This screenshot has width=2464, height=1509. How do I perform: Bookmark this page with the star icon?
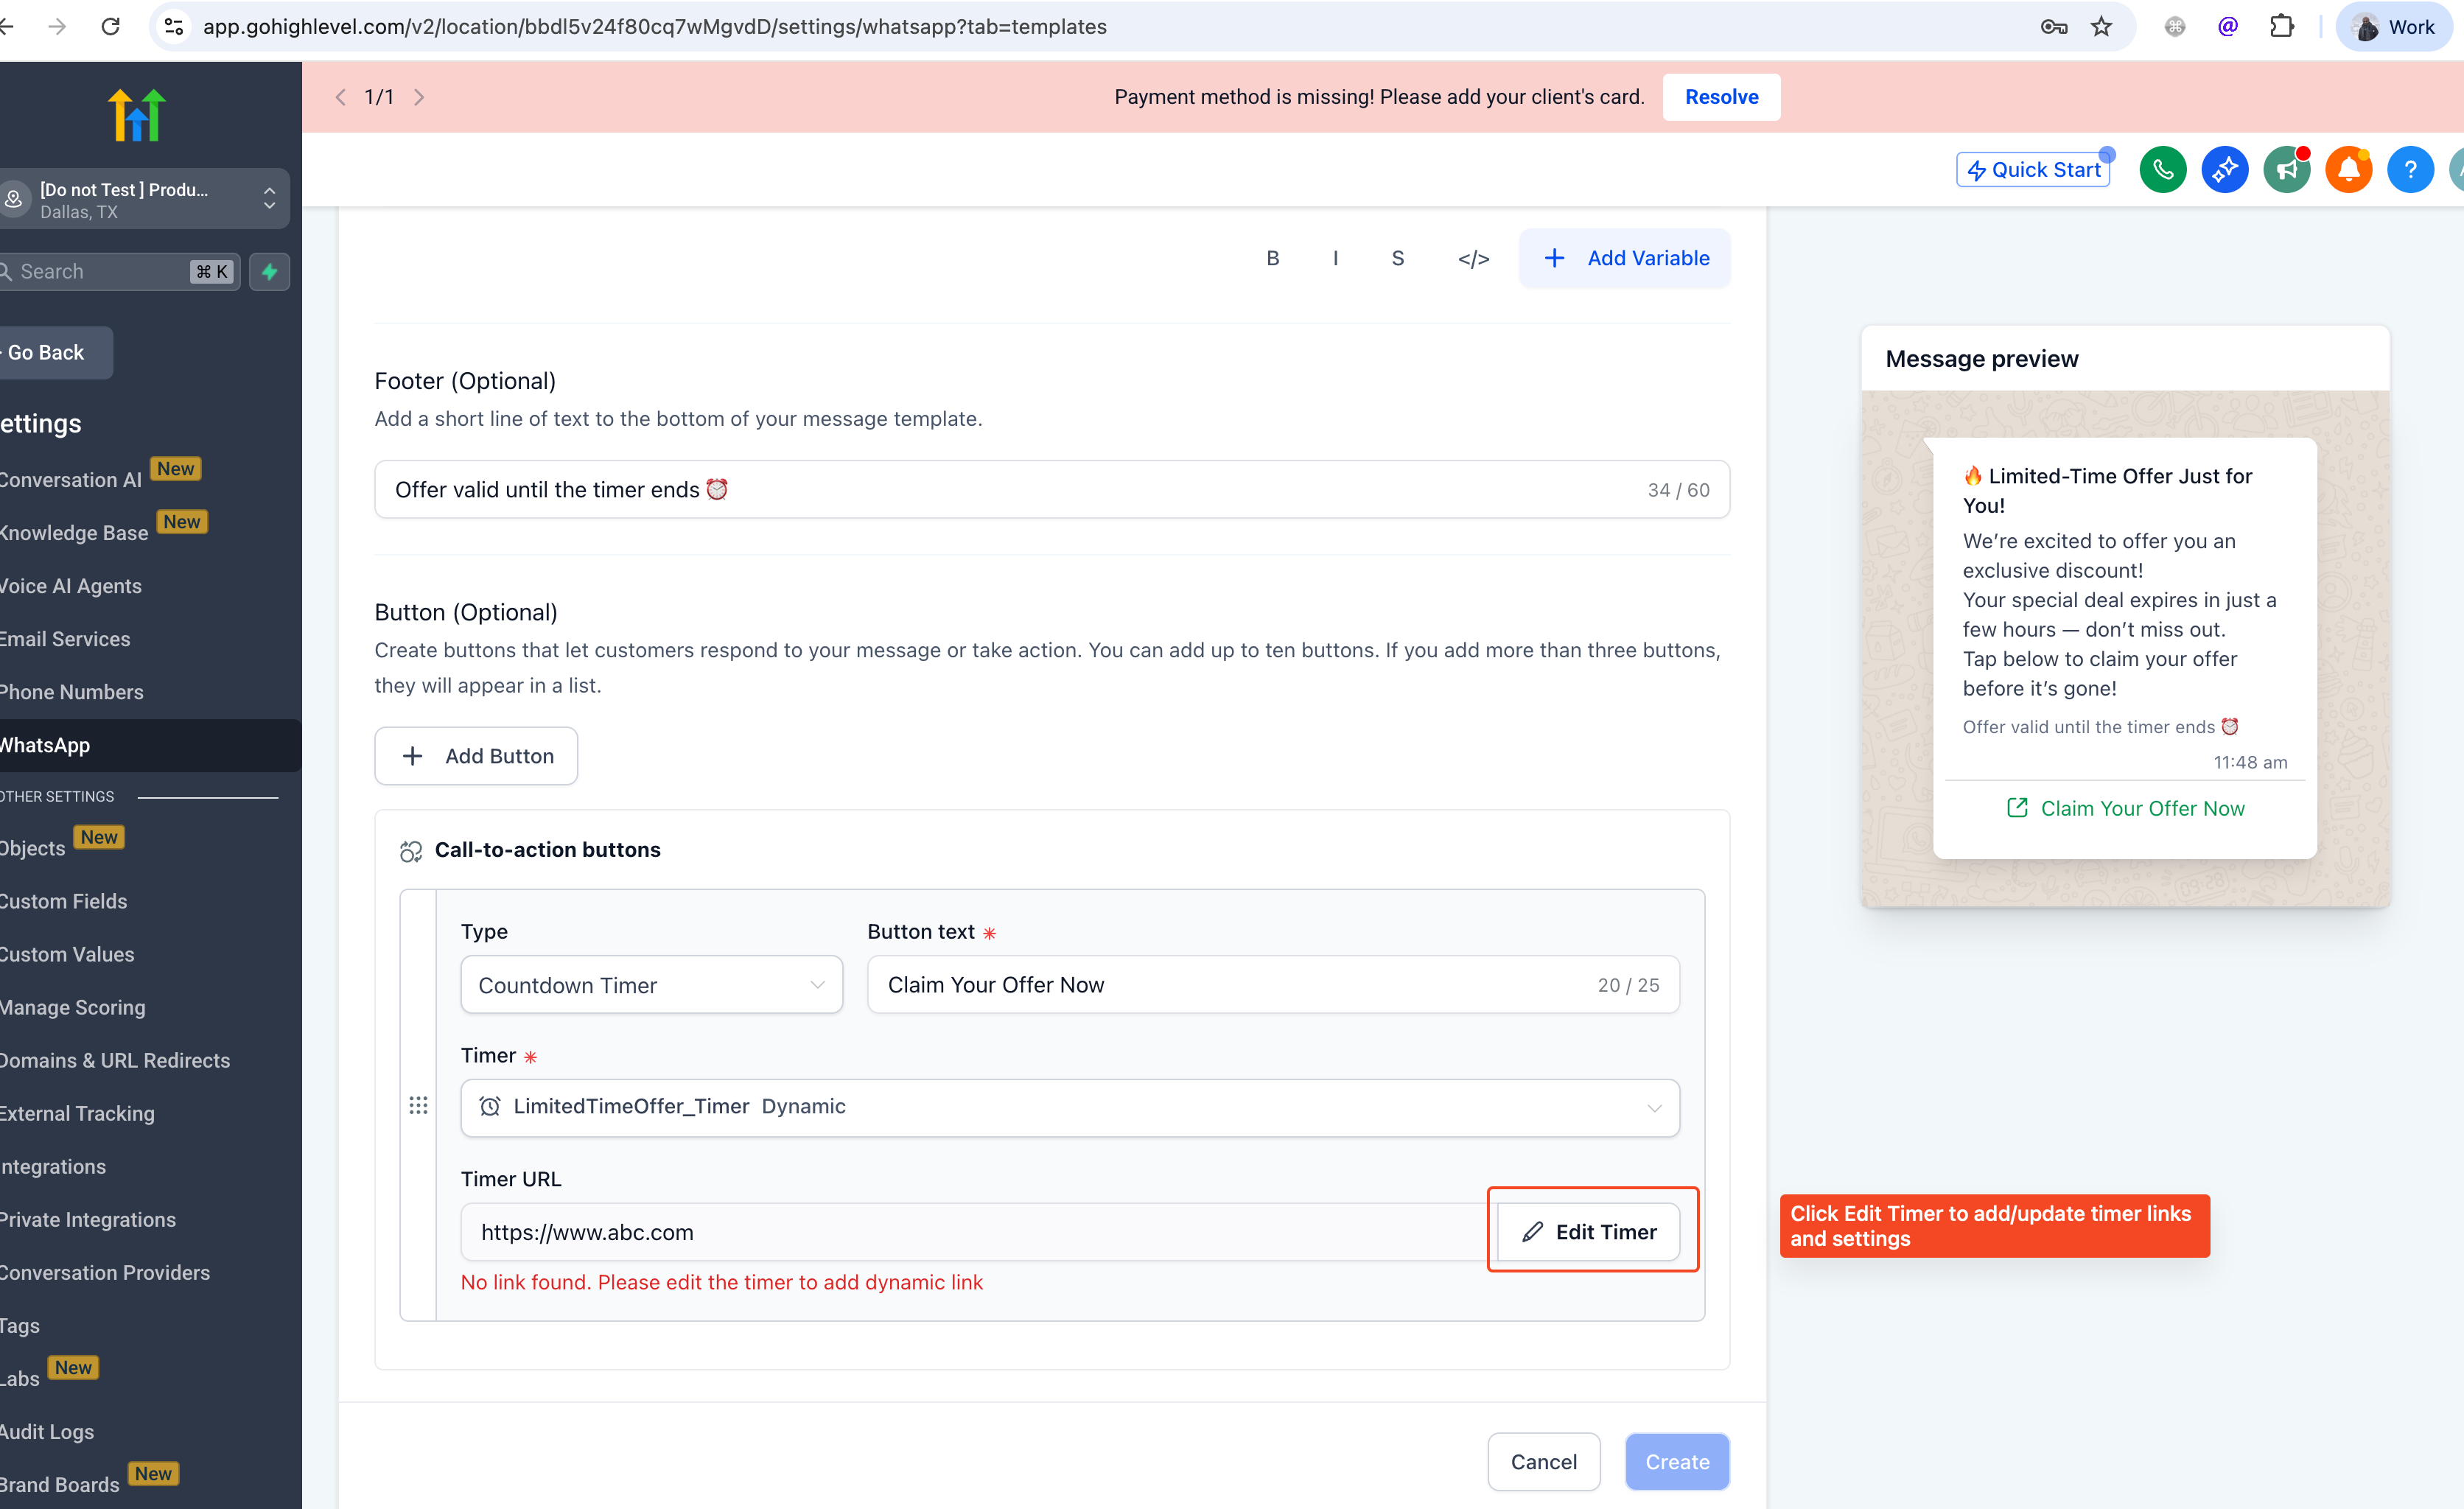[2101, 27]
